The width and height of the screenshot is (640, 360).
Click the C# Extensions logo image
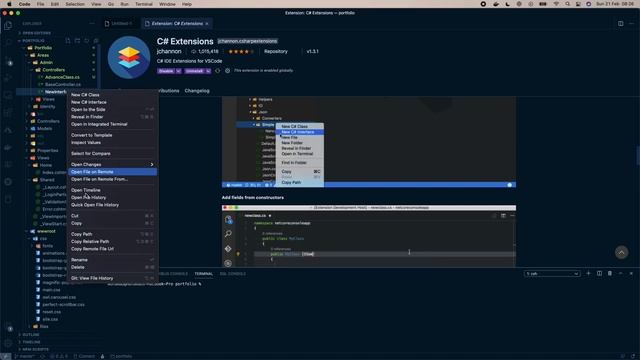pos(129,58)
